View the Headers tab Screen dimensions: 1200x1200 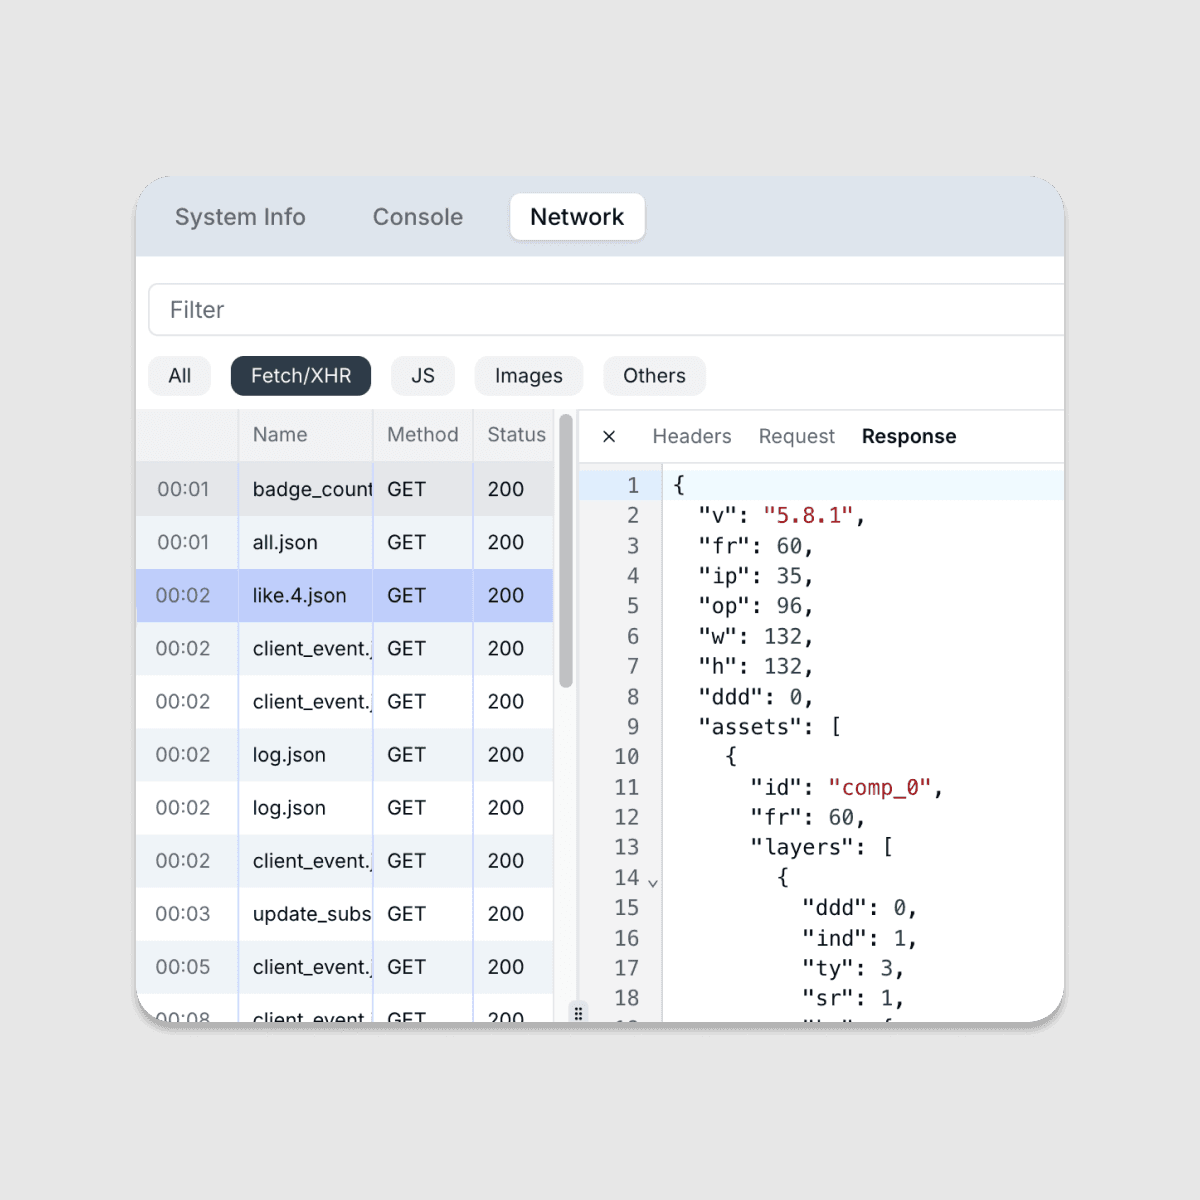[x=691, y=437]
